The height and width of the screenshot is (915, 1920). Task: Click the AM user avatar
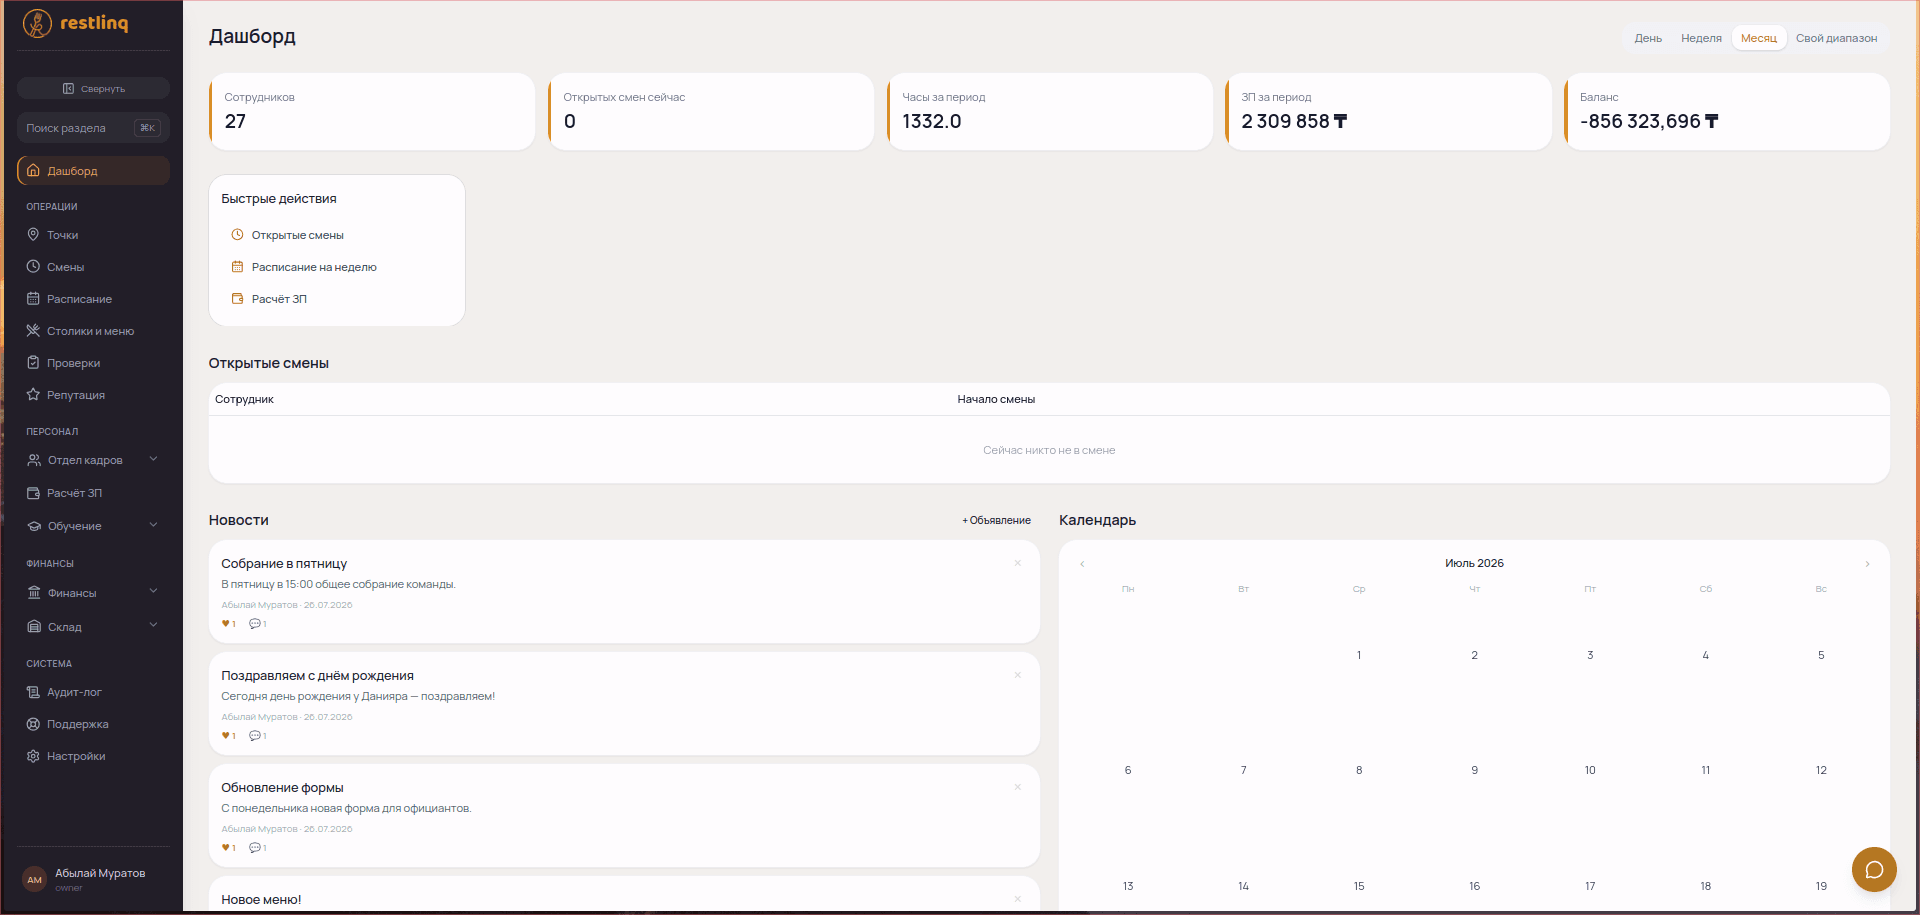tap(35, 880)
